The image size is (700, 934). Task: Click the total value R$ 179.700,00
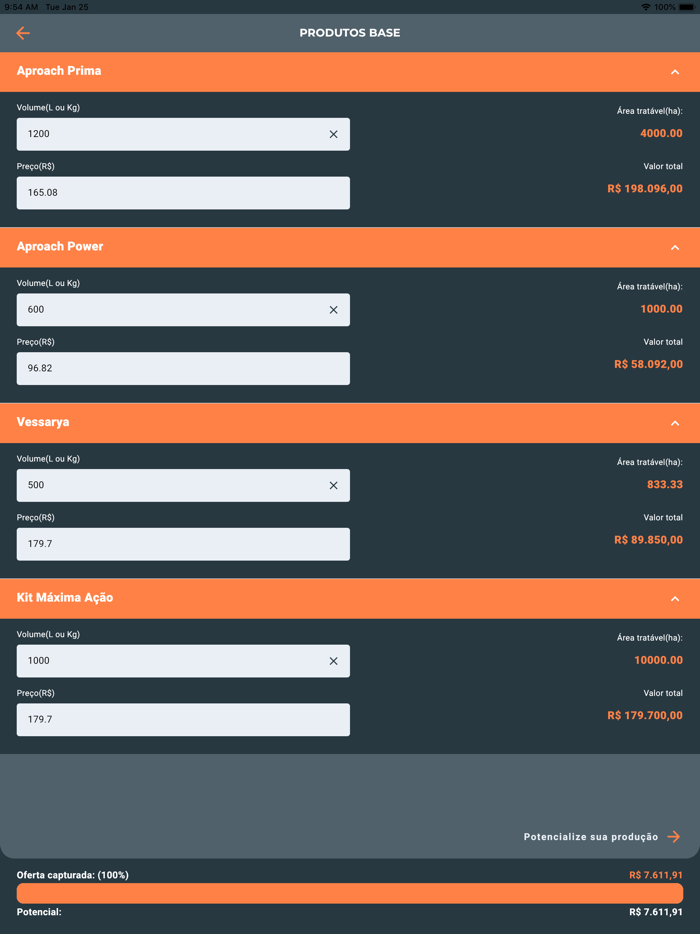click(x=645, y=715)
